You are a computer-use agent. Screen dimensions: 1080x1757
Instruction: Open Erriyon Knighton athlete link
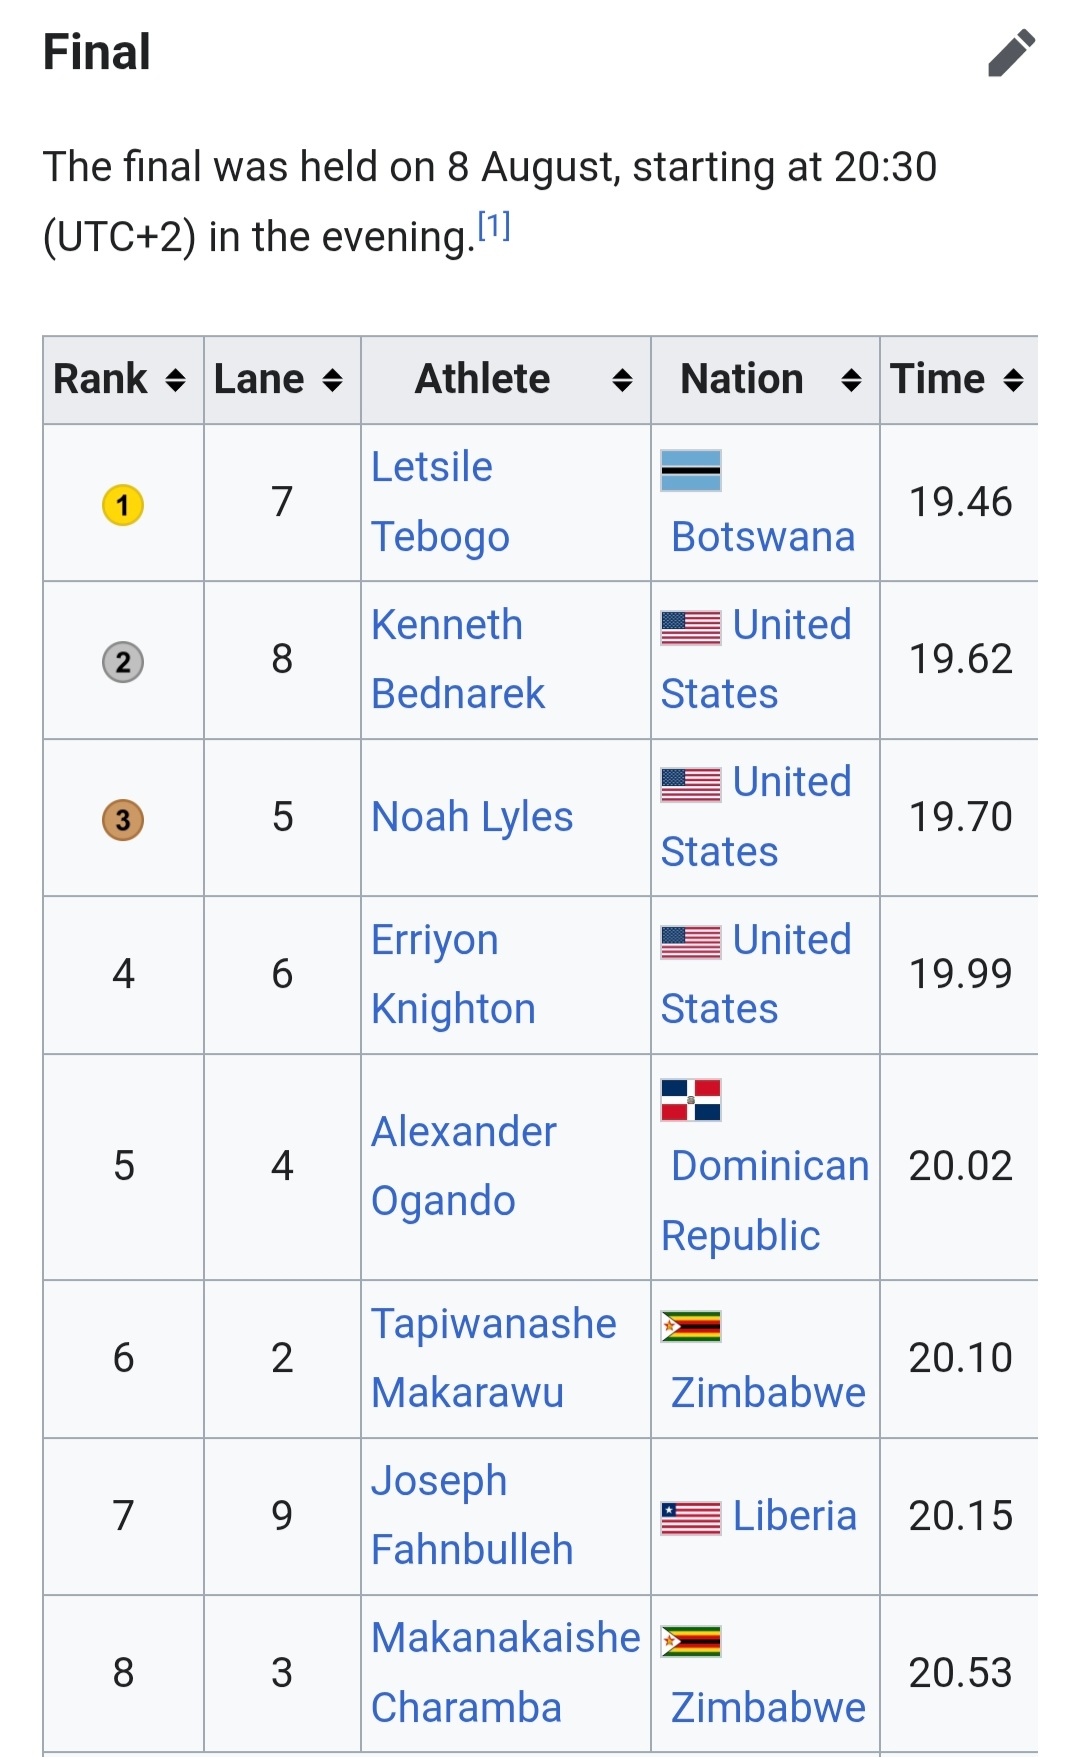[453, 974]
